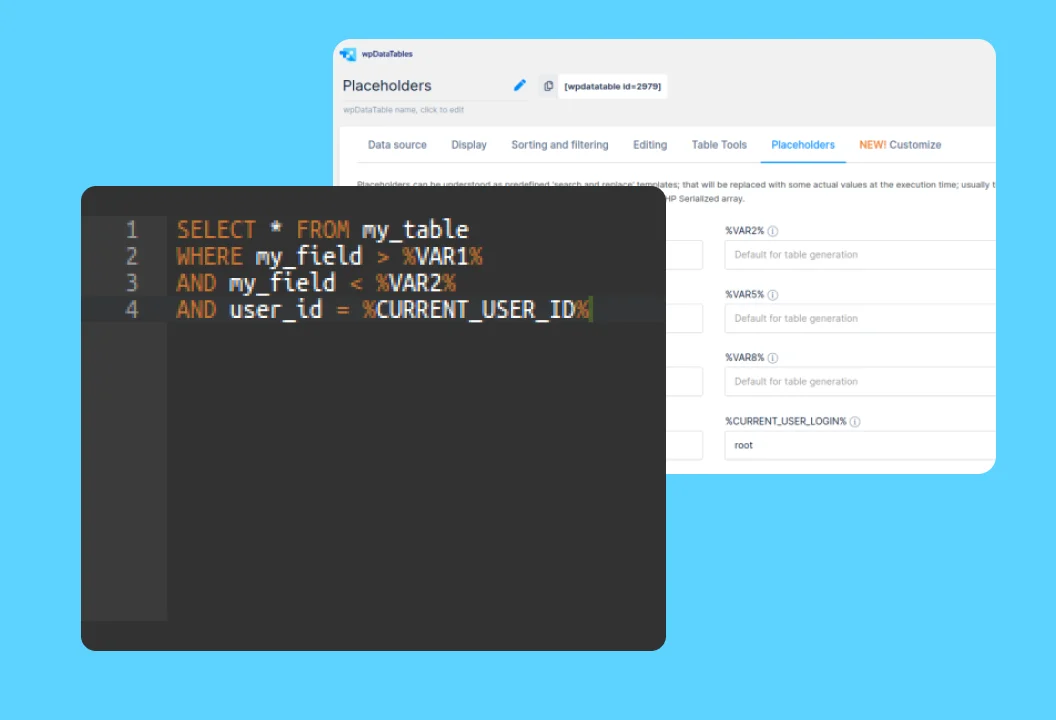Click the Placeholders table name to edit

388,86
